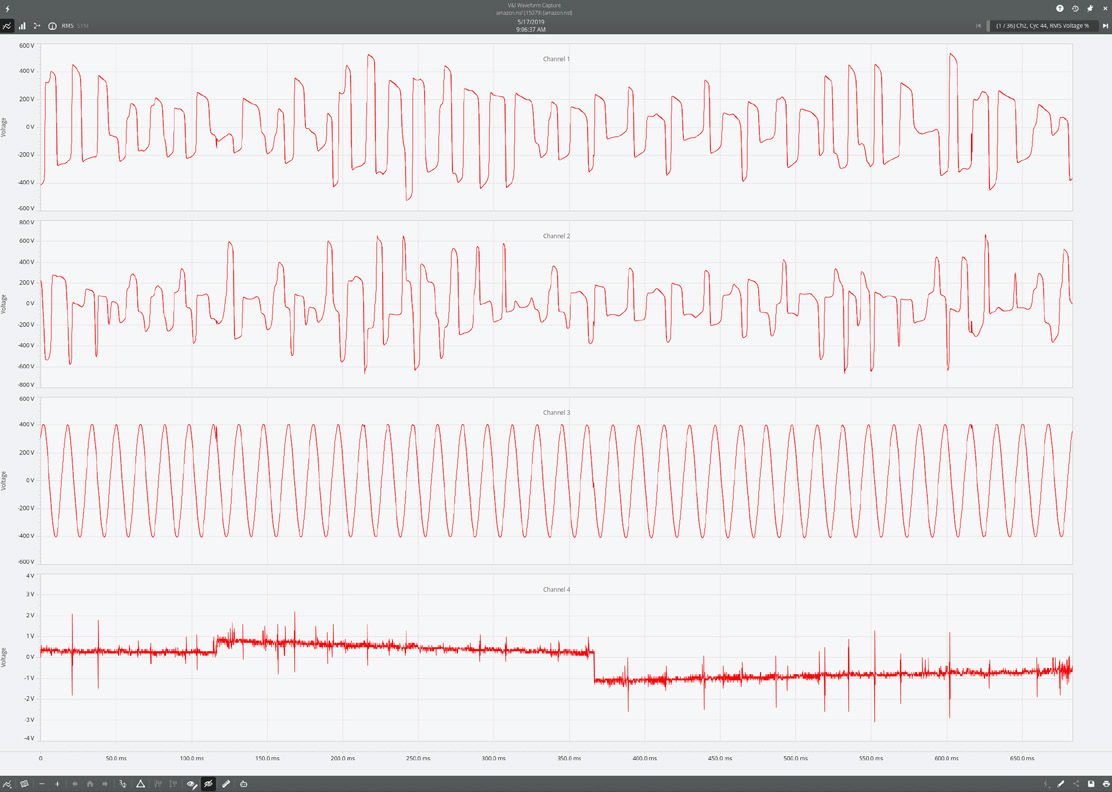Select the ruler measurement tool
The width and height of the screenshot is (1112, 792).
point(226,784)
